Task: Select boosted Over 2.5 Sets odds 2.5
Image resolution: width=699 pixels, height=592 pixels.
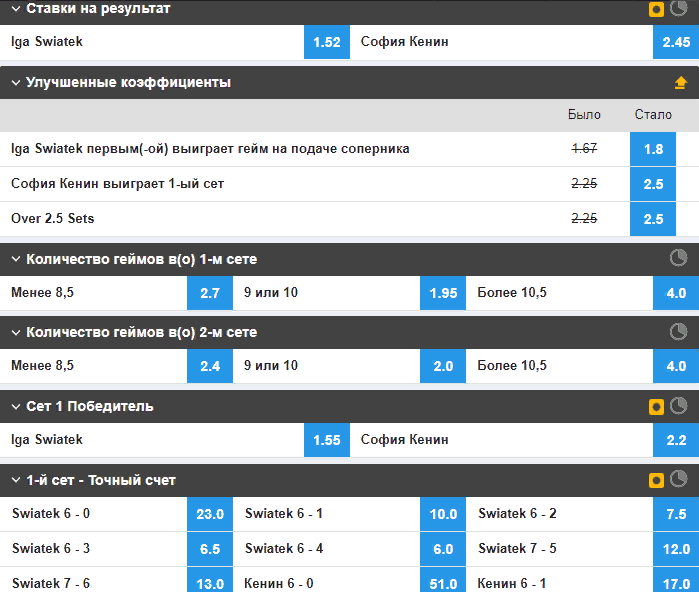Action: [x=653, y=219]
